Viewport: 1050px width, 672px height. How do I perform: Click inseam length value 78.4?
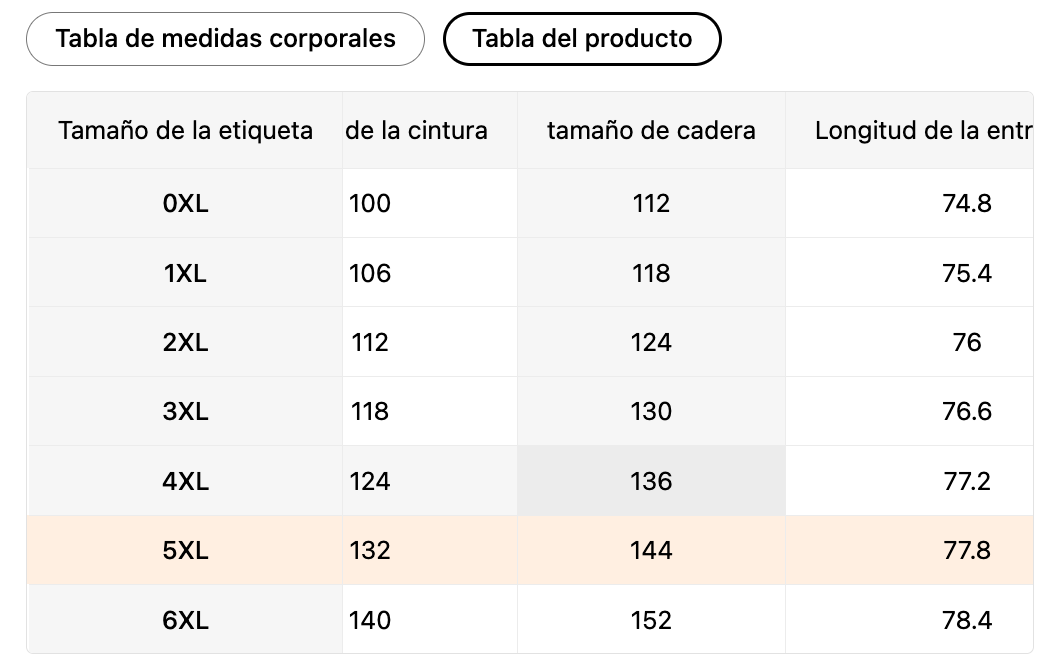(966, 620)
